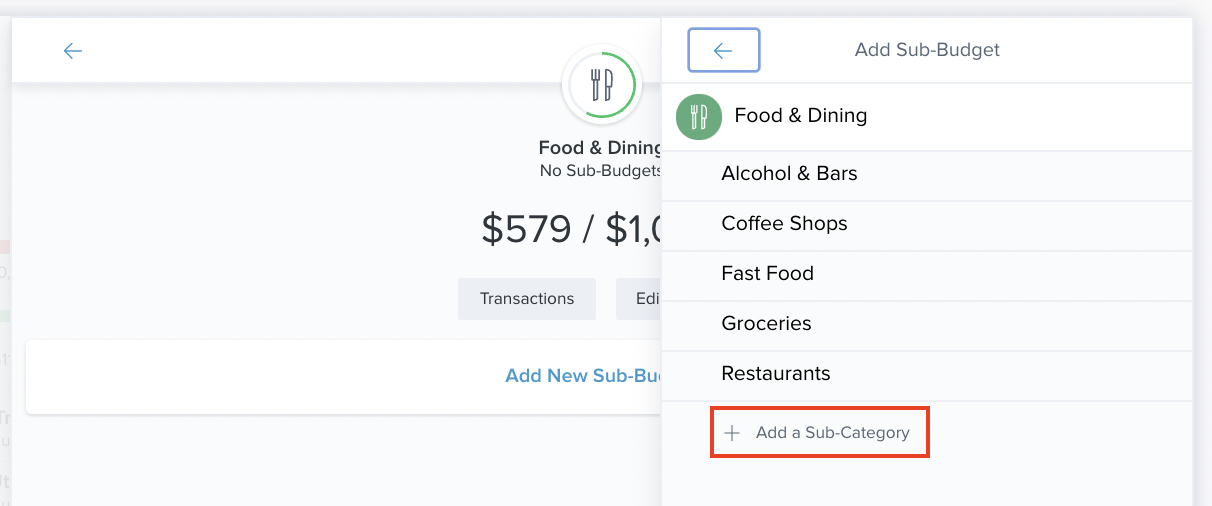This screenshot has width=1212, height=506.
Task: Choose the Restaurants sub-category
Action: 775,374
